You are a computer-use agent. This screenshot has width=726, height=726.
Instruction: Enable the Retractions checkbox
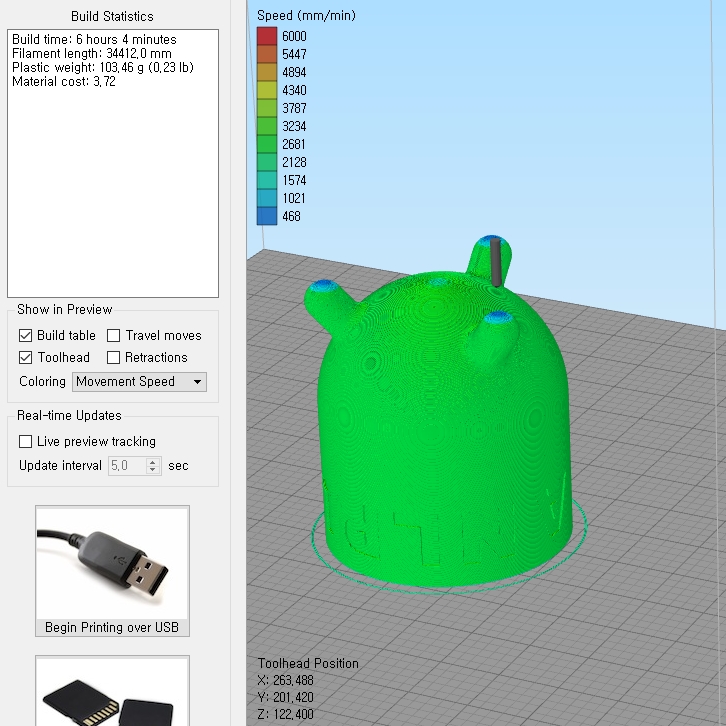(x=113, y=357)
